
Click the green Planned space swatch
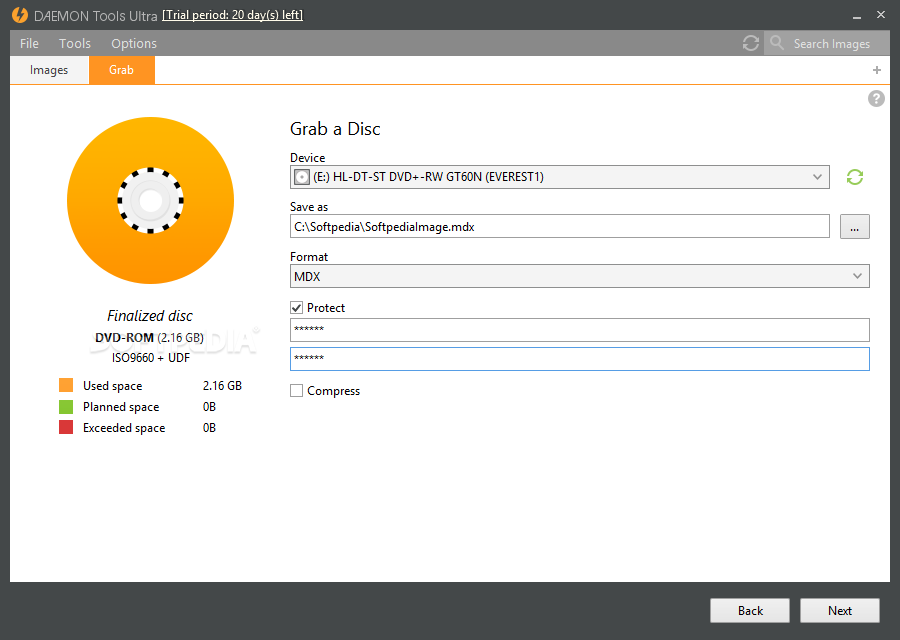(66, 407)
